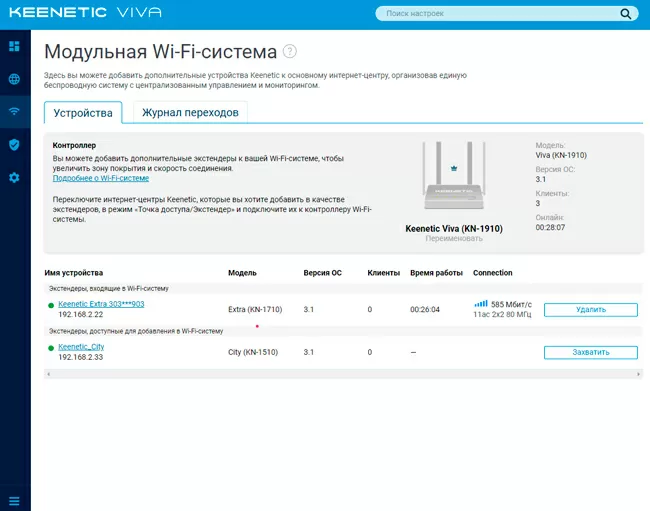The width and height of the screenshot is (650, 511).
Task: Click the help question mark beside the title
Action: click(290, 51)
